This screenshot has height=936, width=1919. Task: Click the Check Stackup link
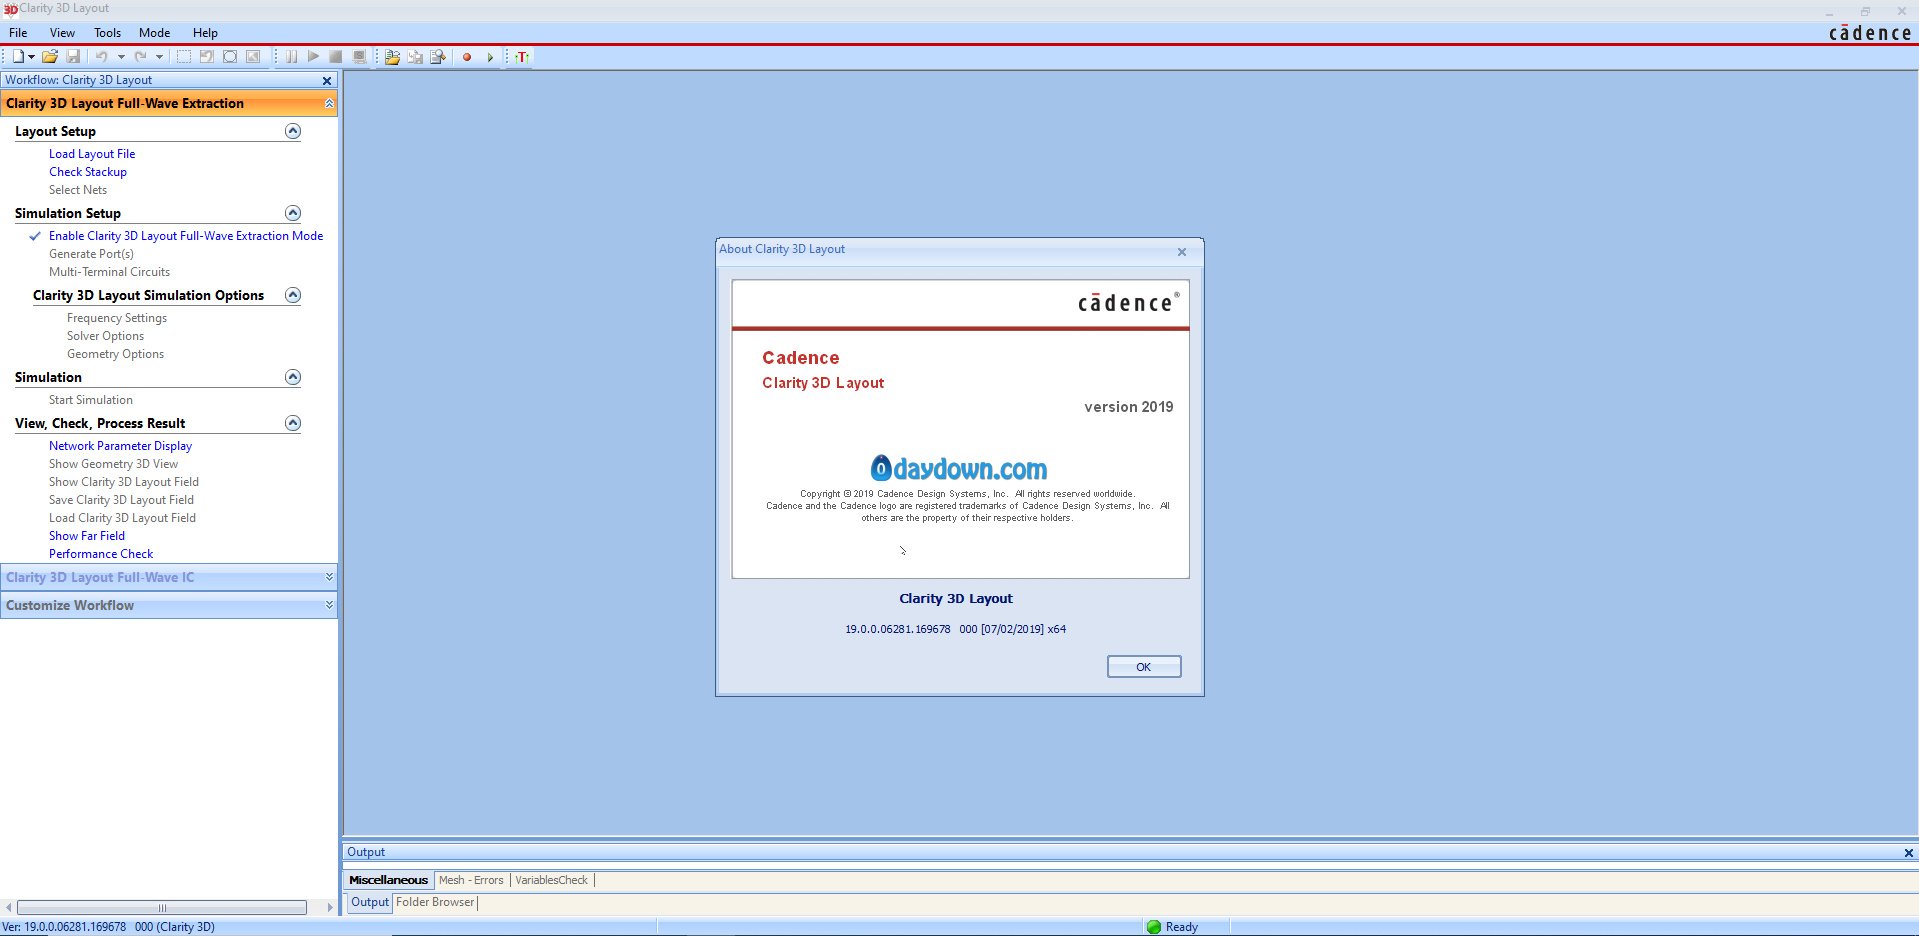point(88,172)
